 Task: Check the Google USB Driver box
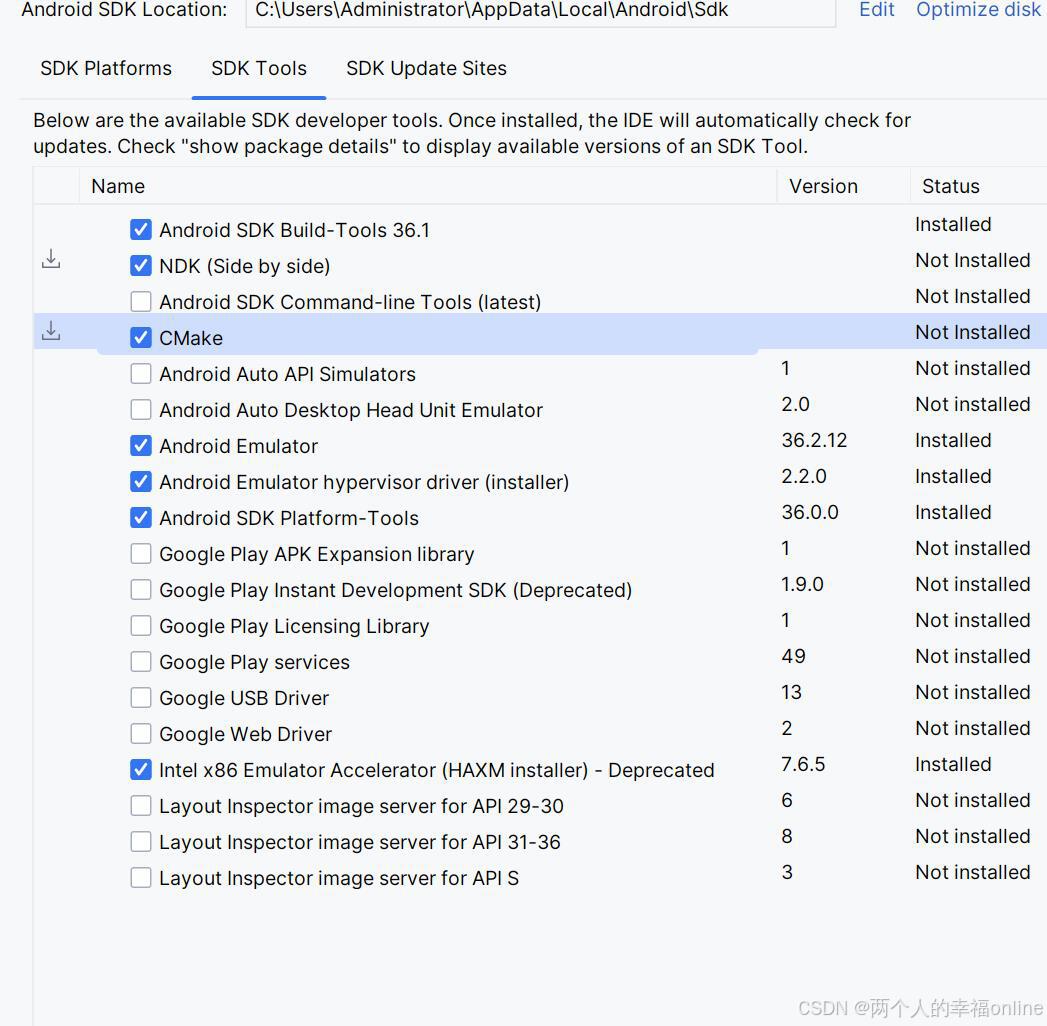pos(141,698)
